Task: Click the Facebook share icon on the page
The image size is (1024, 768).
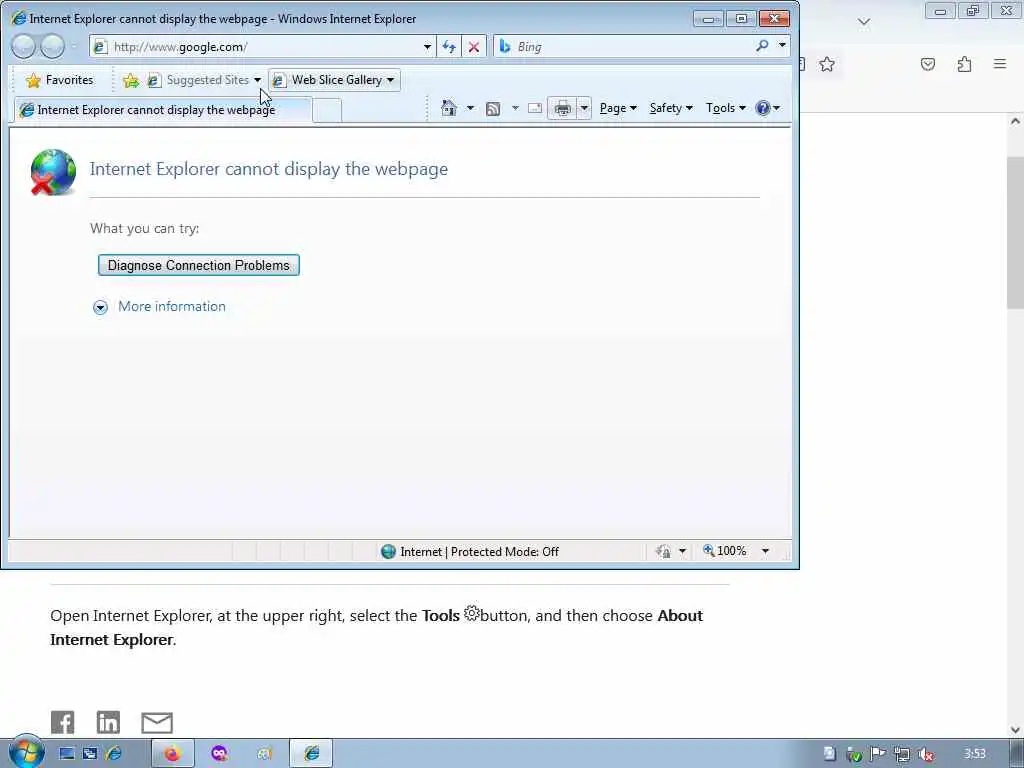Action: coord(63,722)
